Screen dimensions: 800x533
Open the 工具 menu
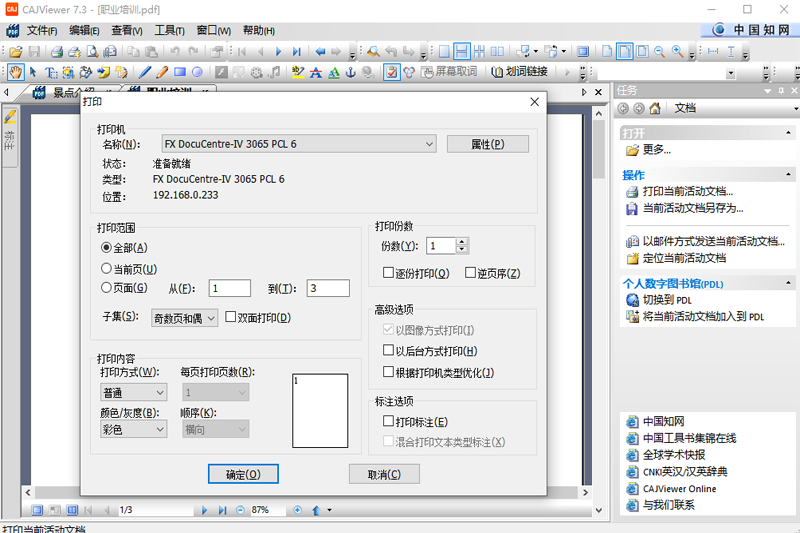click(x=169, y=30)
